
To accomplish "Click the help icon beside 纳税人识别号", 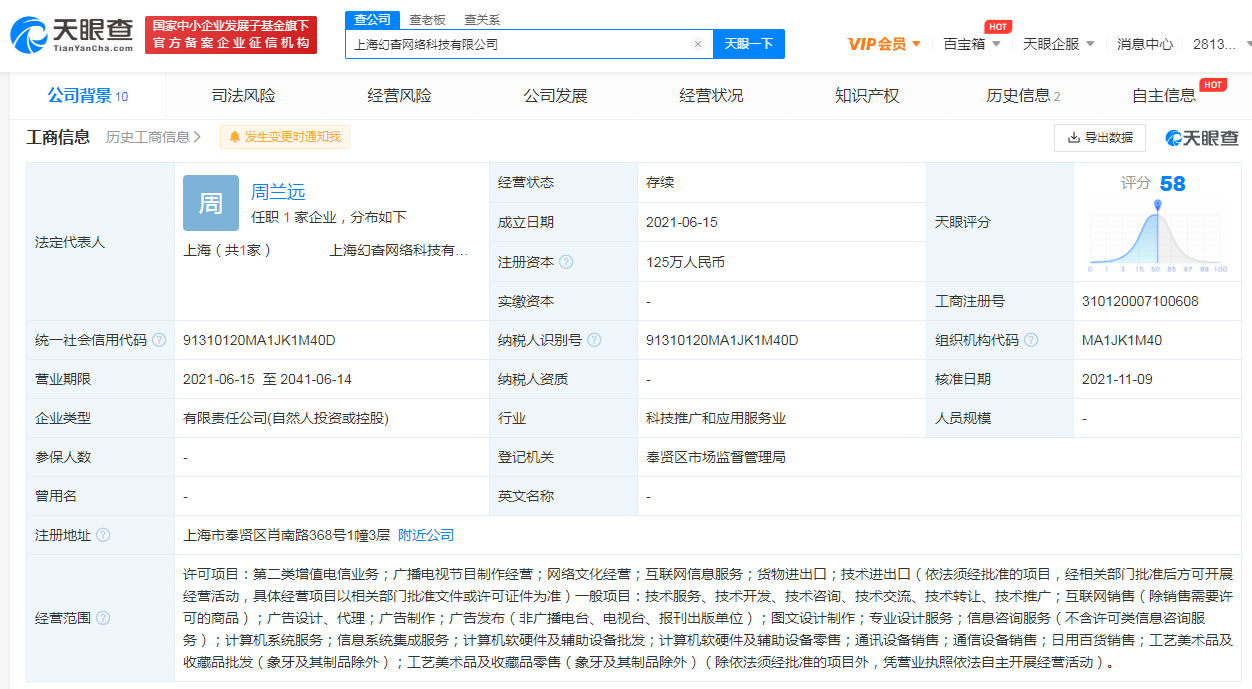I will (x=595, y=341).
